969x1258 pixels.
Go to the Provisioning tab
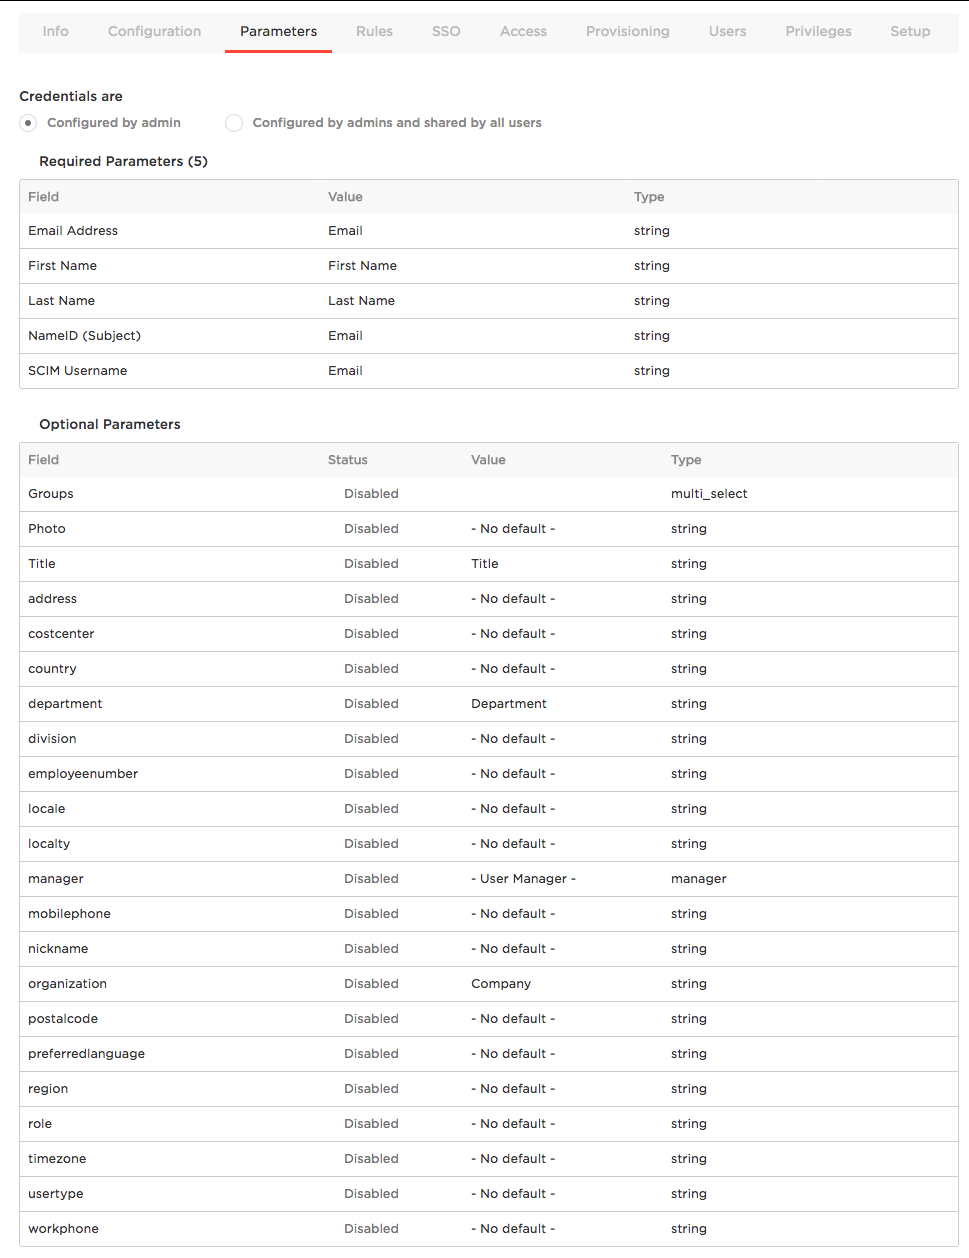pos(627,32)
